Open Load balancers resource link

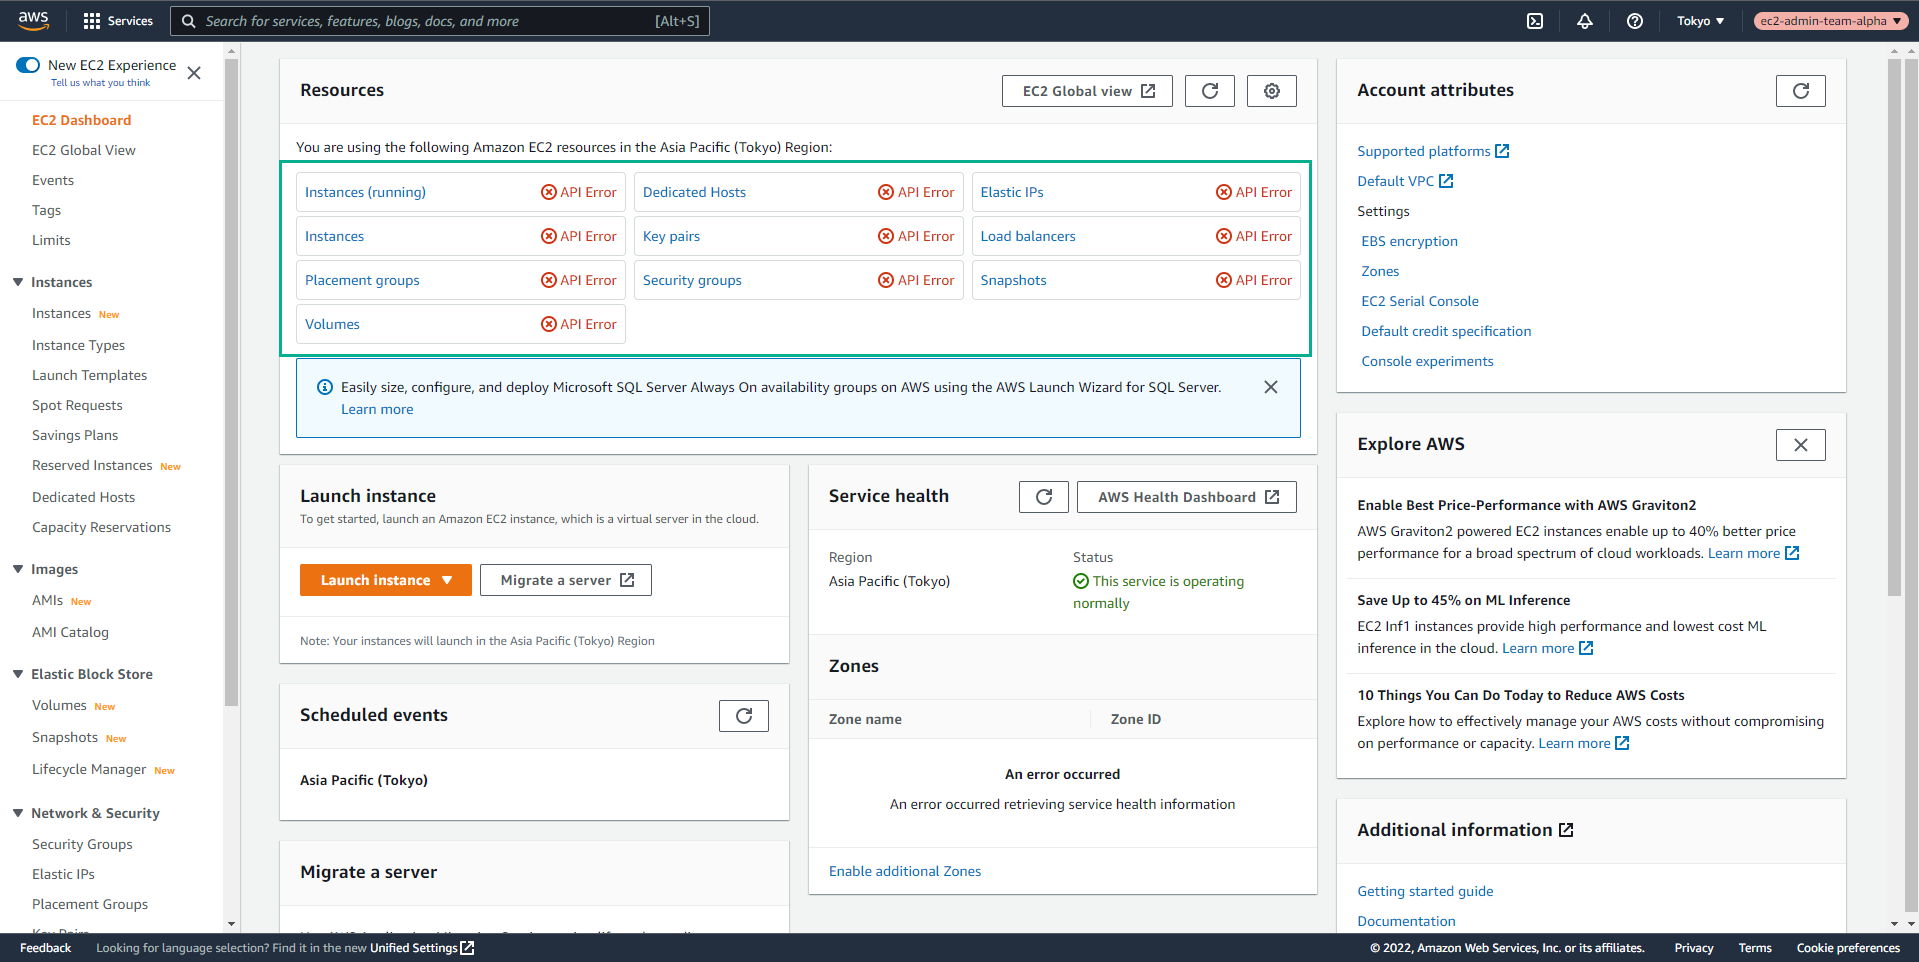pyautogui.click(x=1028, y=236)
